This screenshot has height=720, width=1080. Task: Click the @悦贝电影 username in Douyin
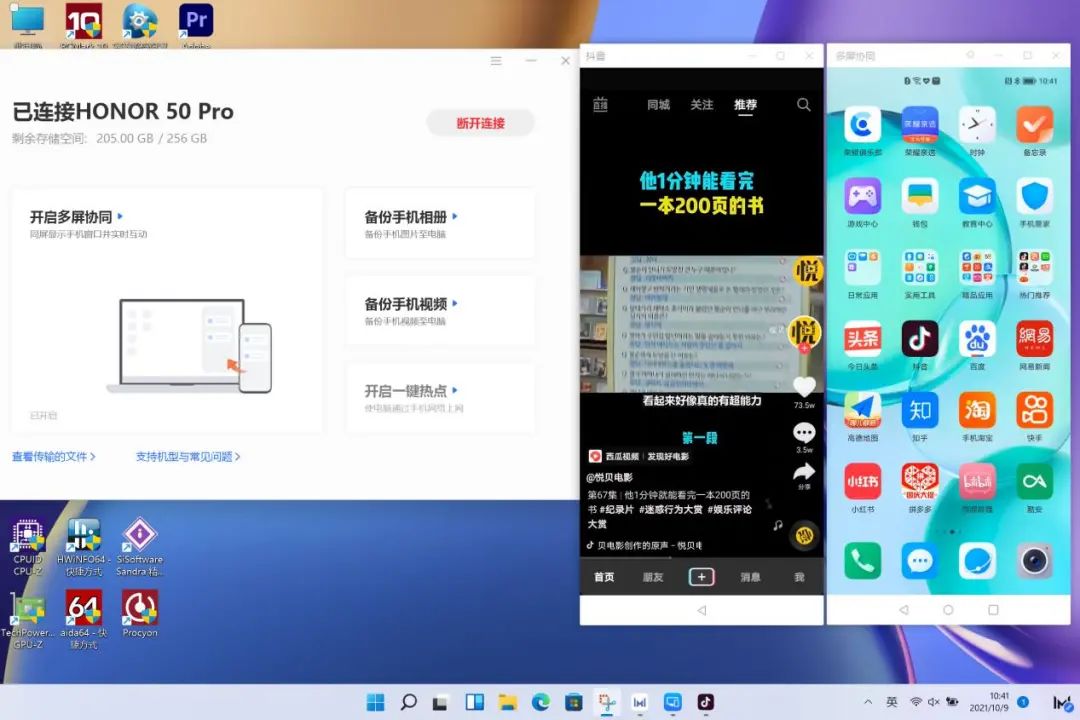609,477
